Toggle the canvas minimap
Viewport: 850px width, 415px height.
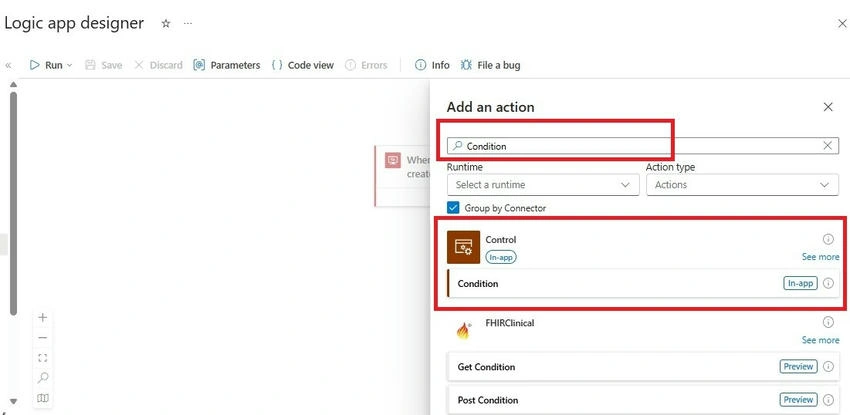coord(43,398)
